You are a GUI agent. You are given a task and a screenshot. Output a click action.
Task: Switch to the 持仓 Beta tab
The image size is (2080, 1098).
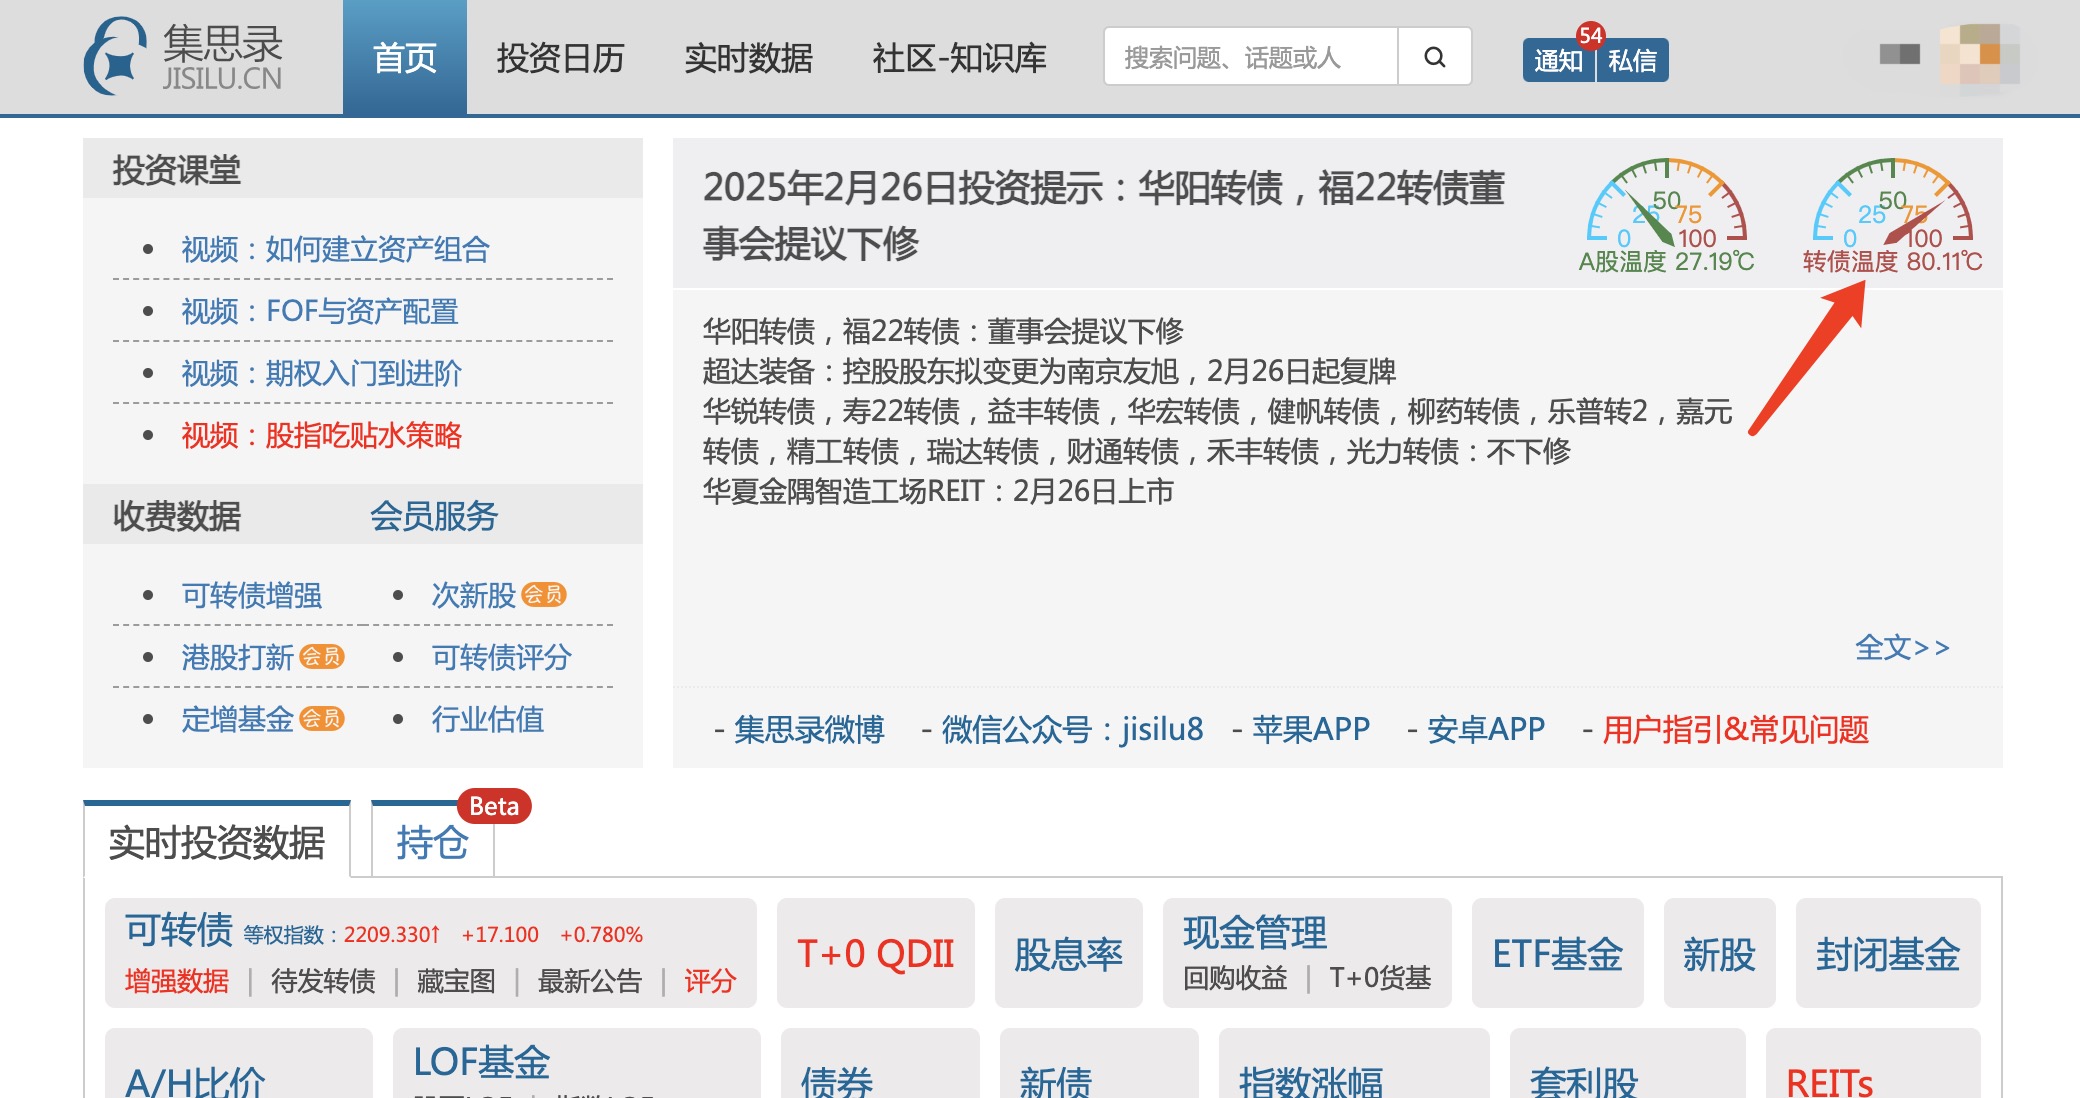tap(432, 843)
